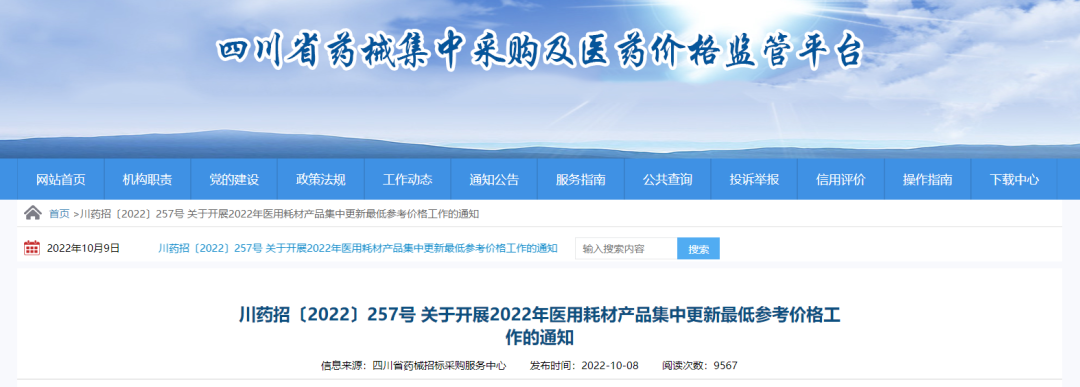Screen dimensions: 1080x387
Task: Click the article headline 川药招〔2022〕257号
Action: [539, 326]
